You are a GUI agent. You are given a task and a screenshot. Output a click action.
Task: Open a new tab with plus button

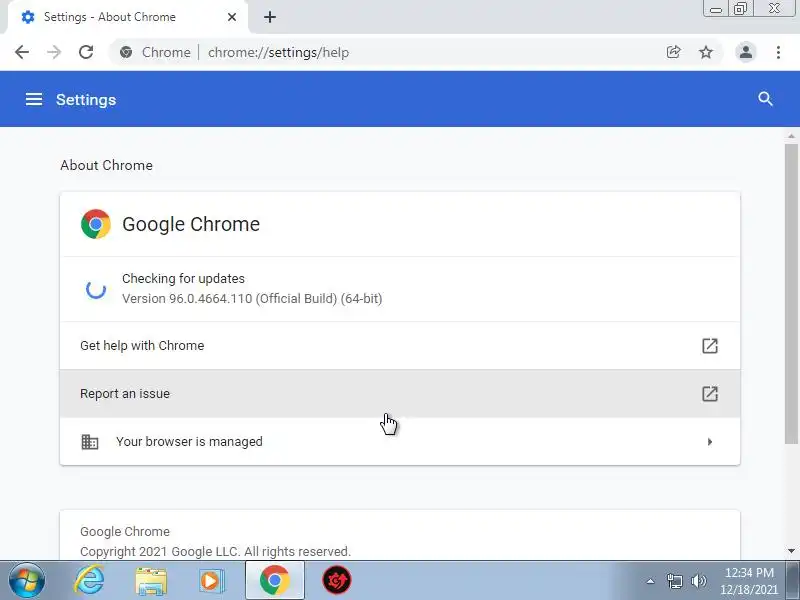270,17
